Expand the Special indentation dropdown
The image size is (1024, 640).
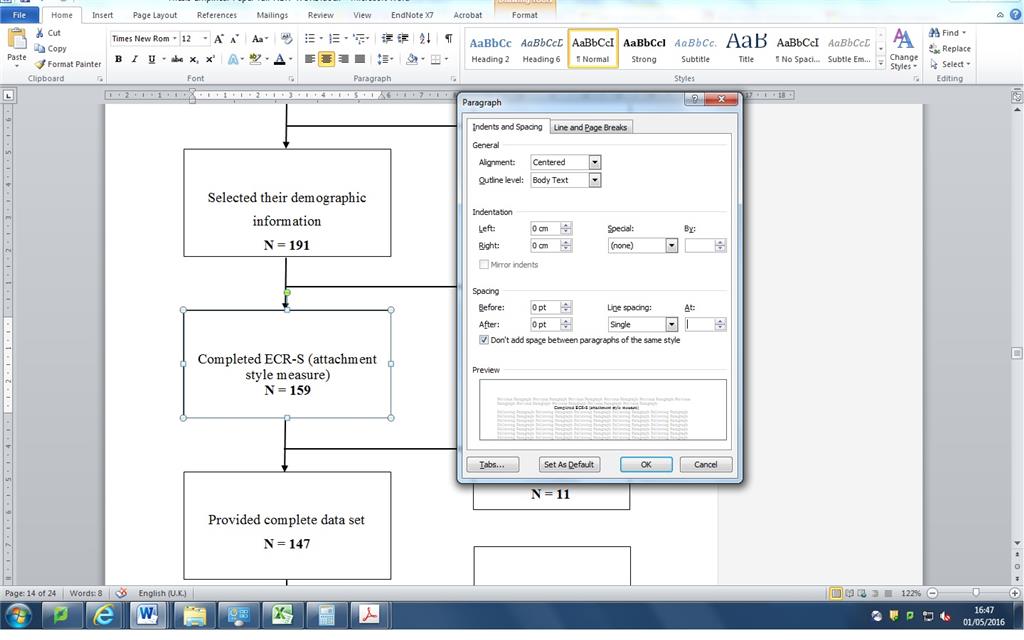(x=671, y=246)
